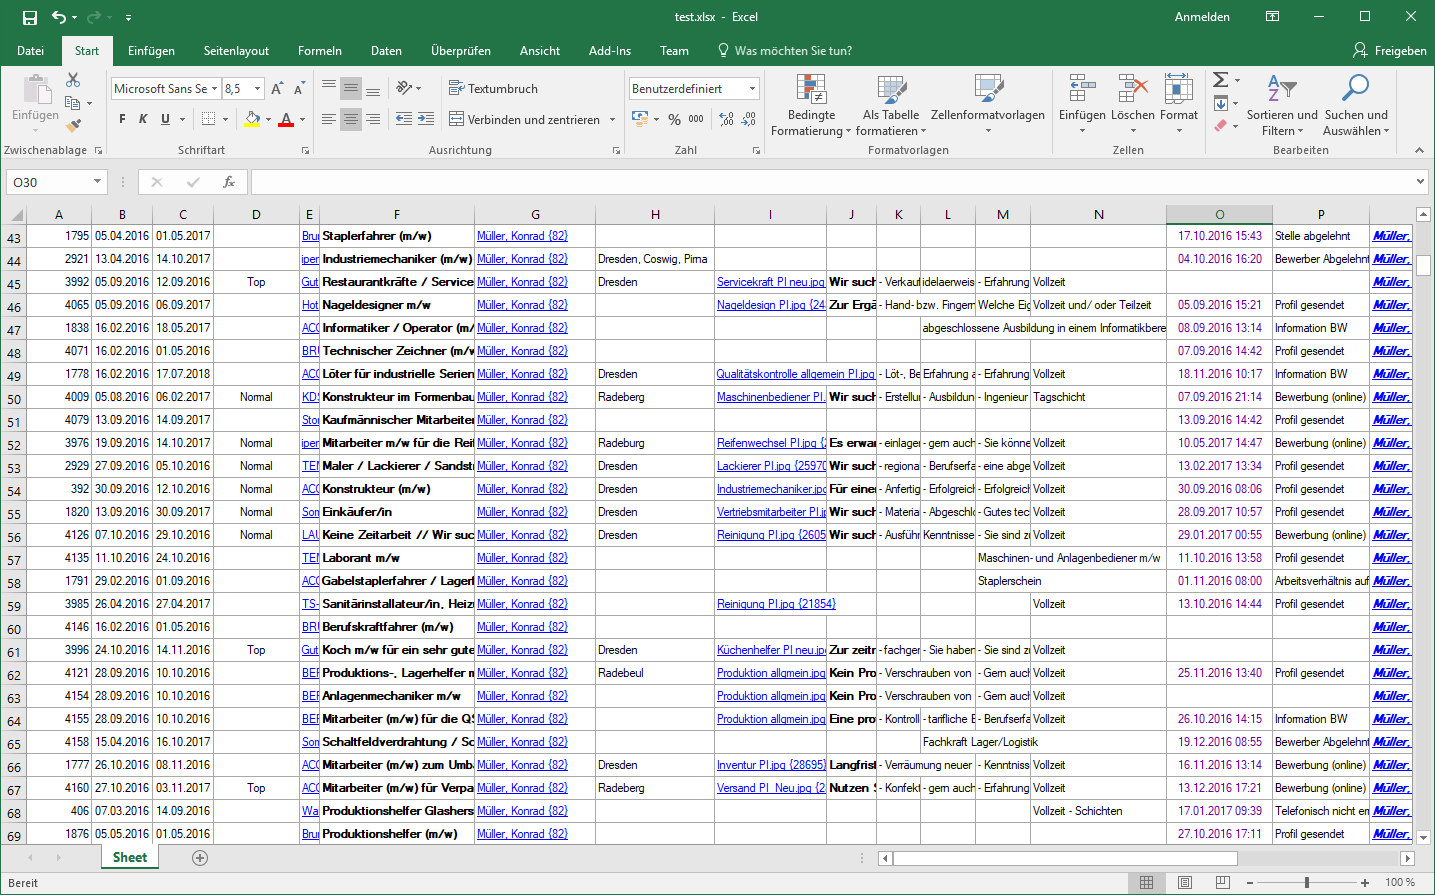Switch to the Überprüfen tab
The height and width of the screenshot is (895, 1435).
(x=461, y=51)
